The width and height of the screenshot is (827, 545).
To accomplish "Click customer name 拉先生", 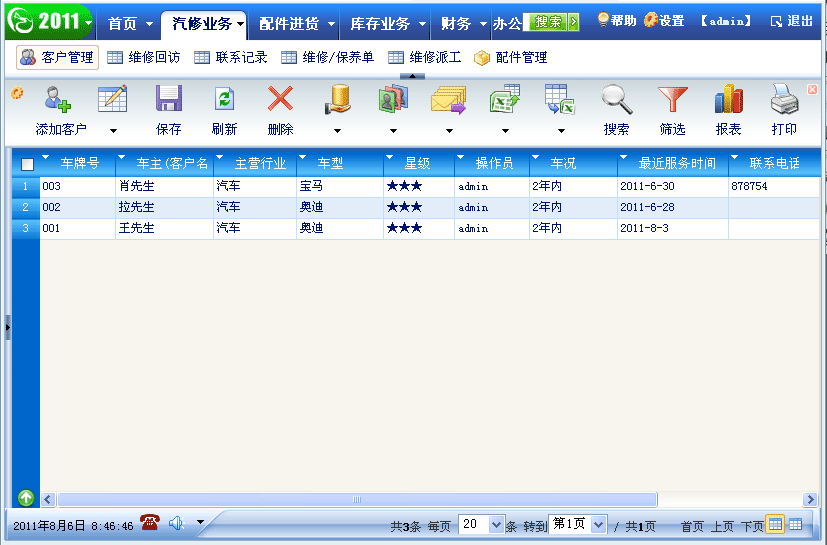I will pyautogui.click(x=137, y=207).
